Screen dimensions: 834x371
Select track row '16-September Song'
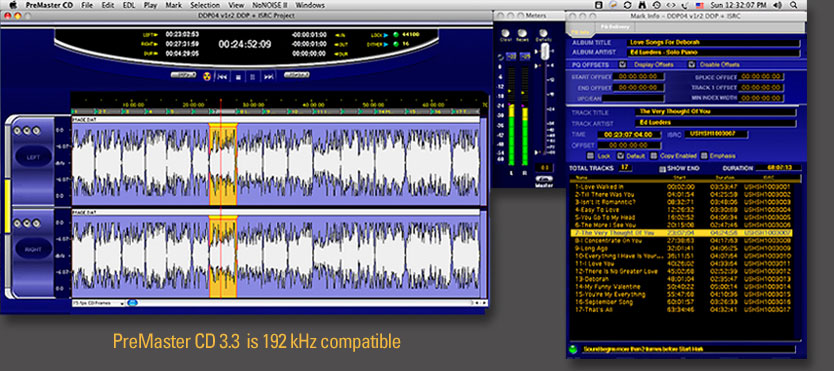pyautogui.click(x=681, y=302)
